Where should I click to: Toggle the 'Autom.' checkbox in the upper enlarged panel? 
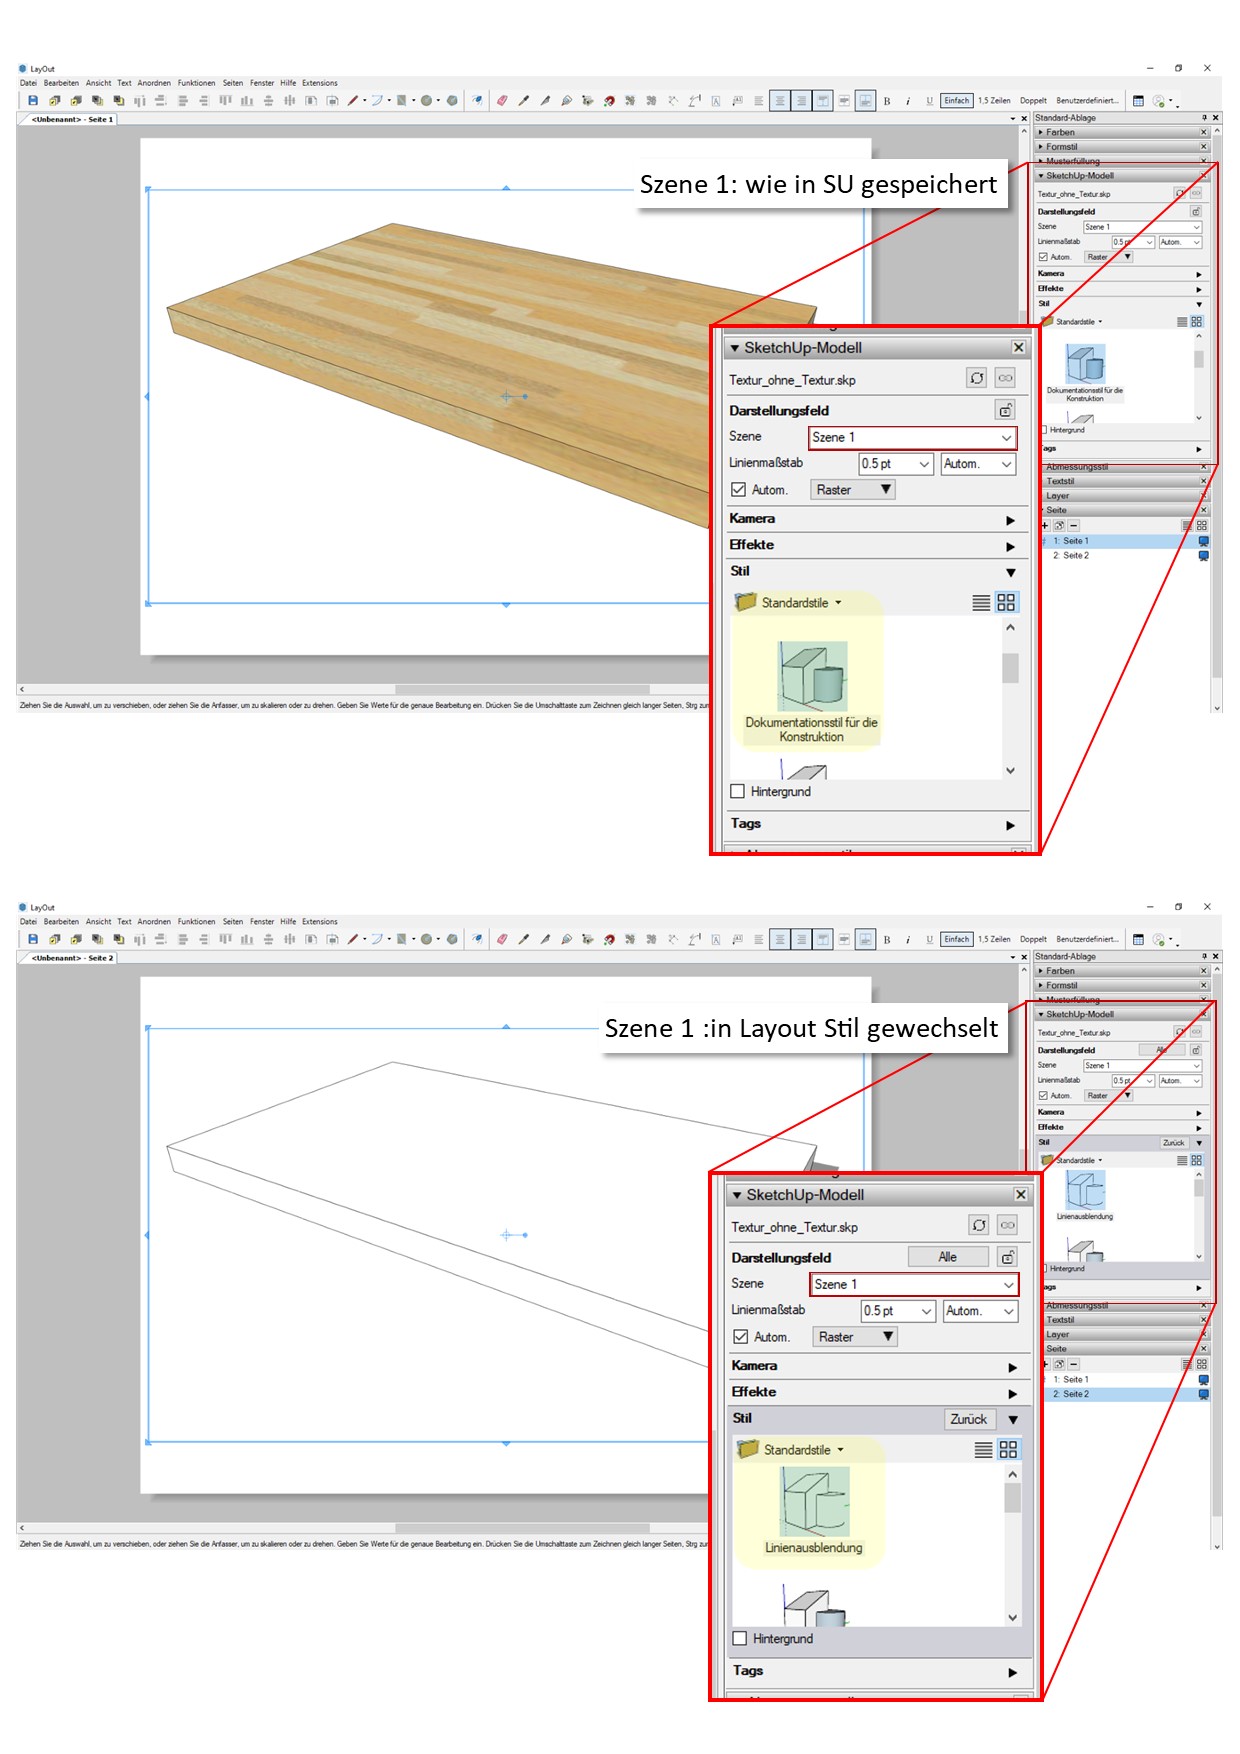click(739, 490)
